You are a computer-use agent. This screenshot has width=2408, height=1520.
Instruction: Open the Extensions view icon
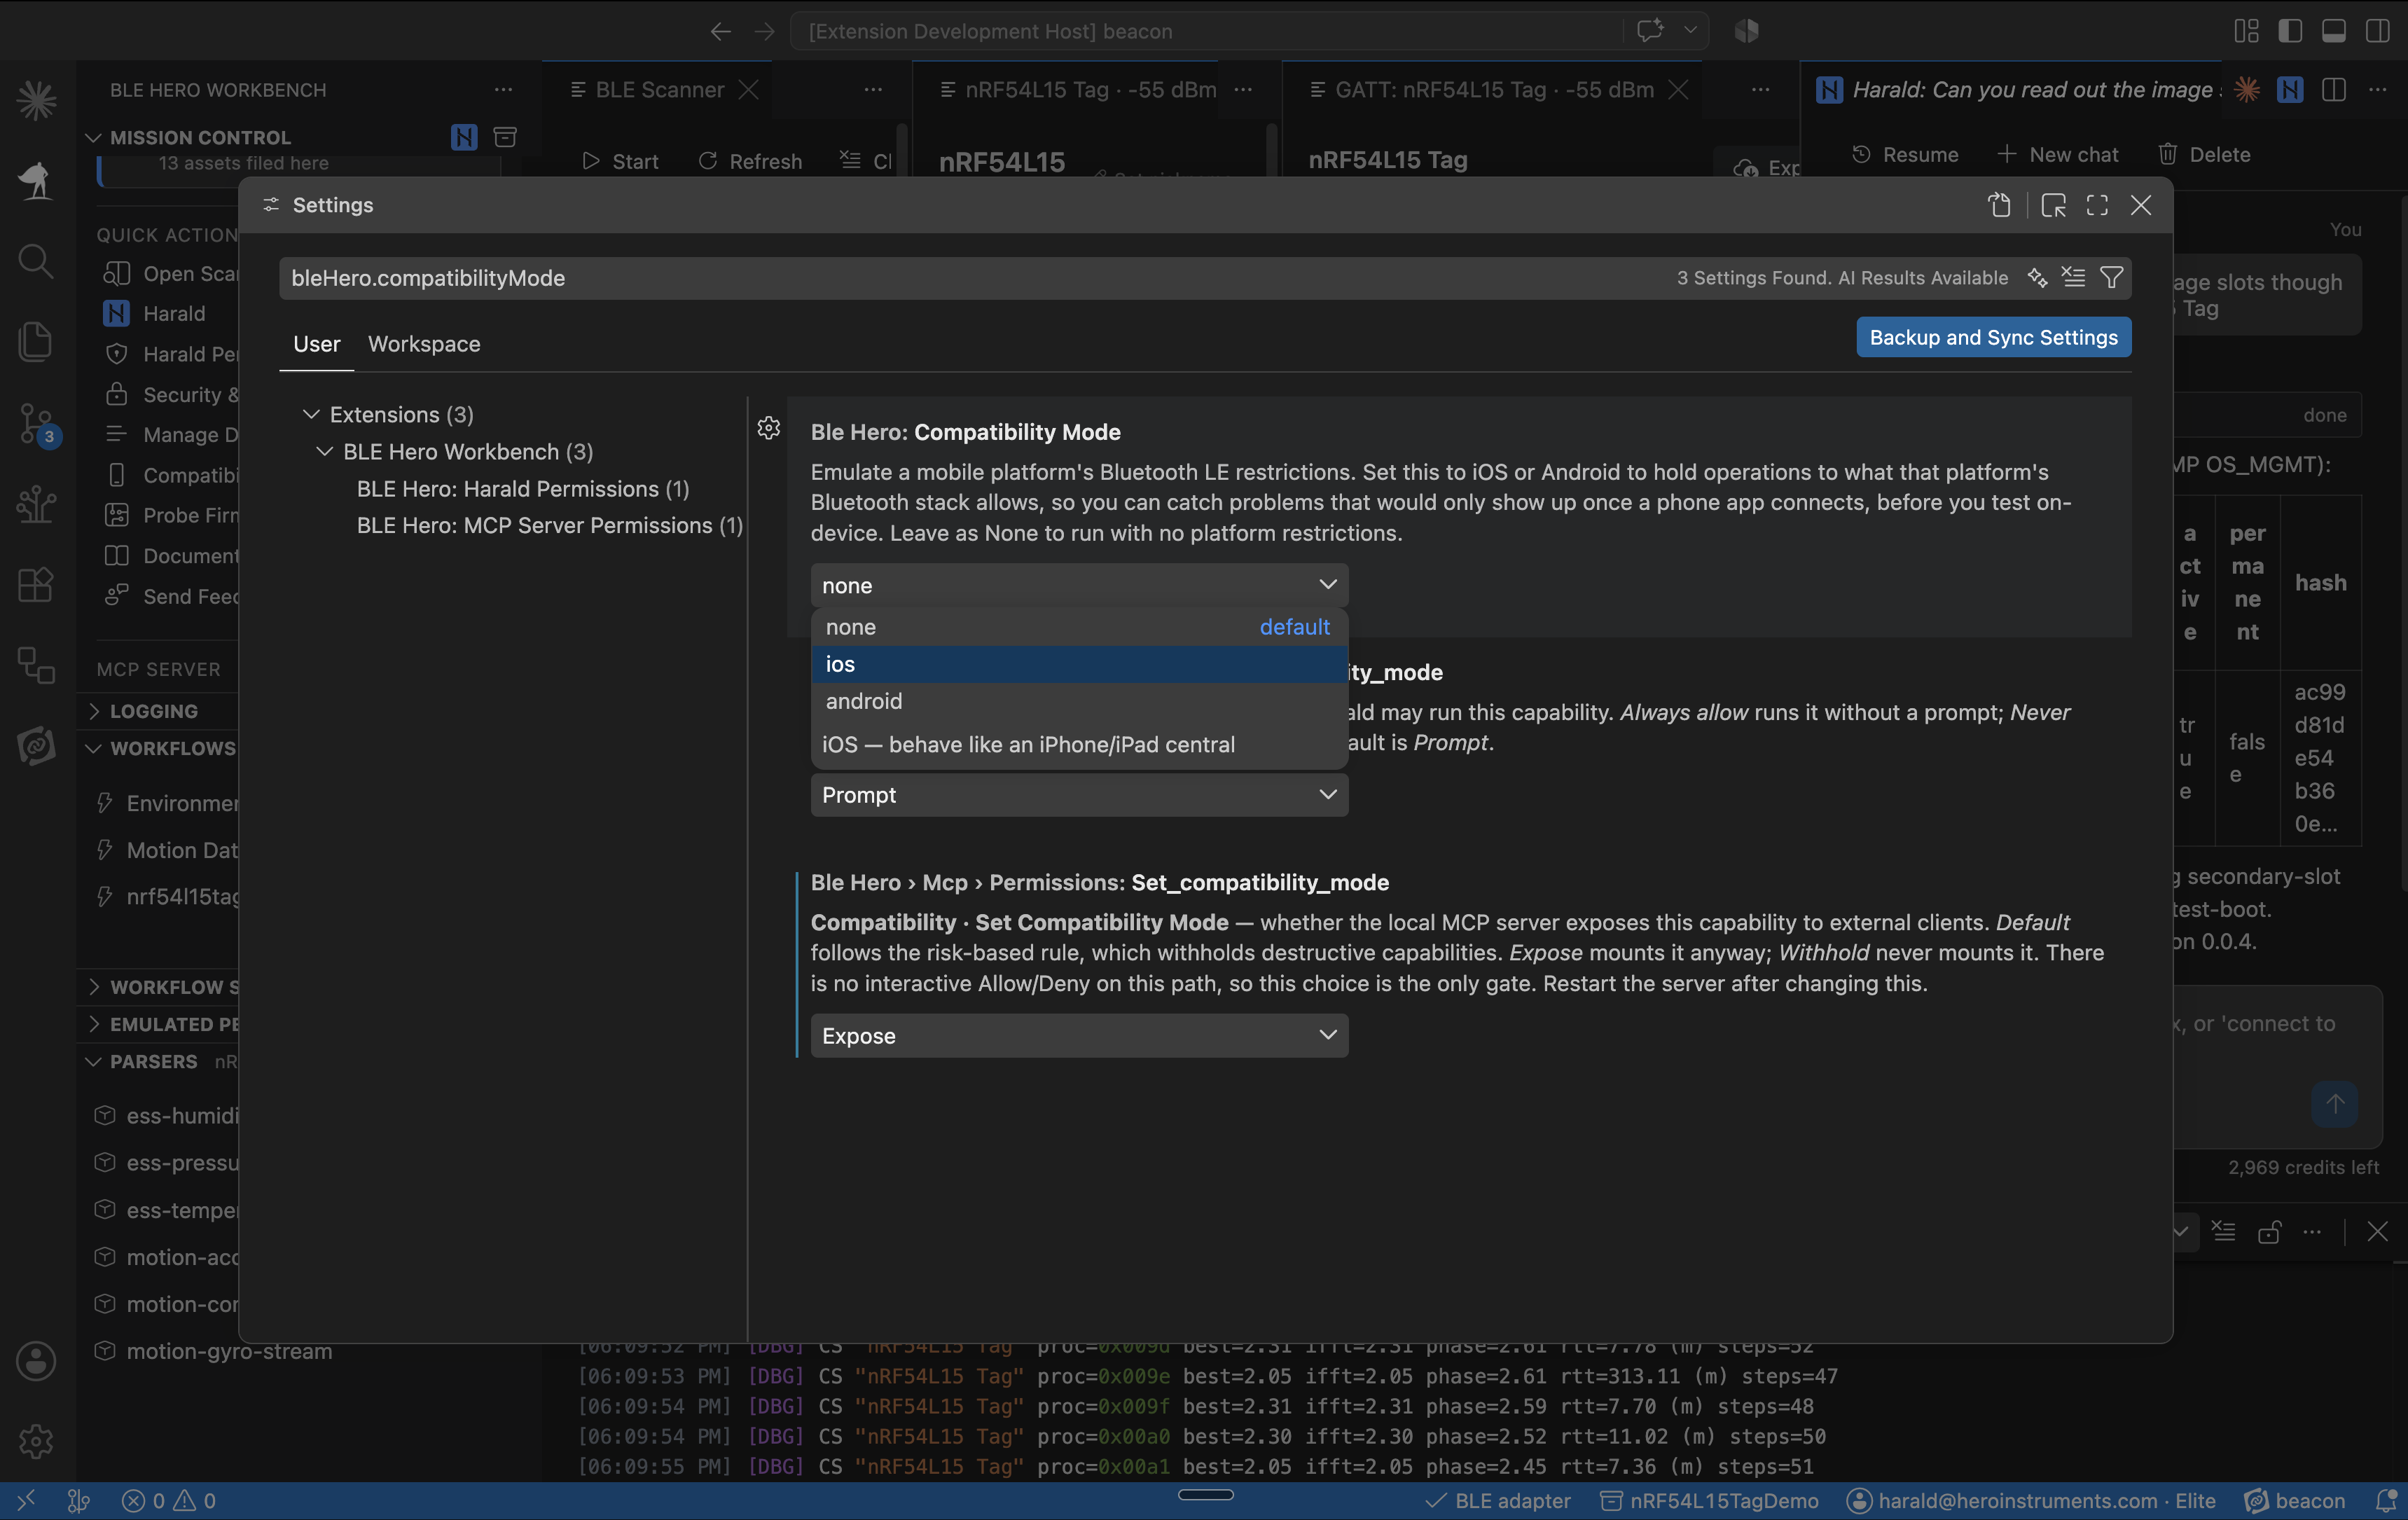[36, 585]
